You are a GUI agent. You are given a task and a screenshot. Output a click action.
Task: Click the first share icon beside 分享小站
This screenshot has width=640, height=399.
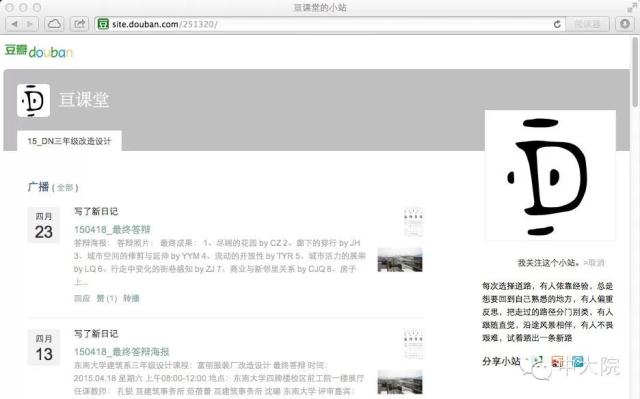(x=537, y=361)
